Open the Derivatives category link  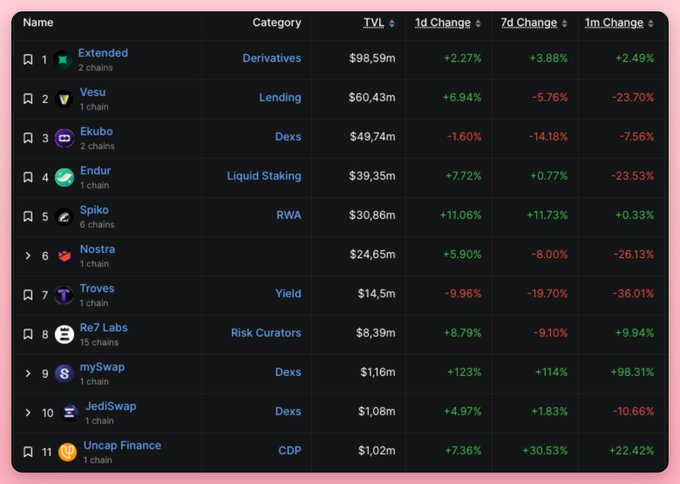[x=271, y=58]
